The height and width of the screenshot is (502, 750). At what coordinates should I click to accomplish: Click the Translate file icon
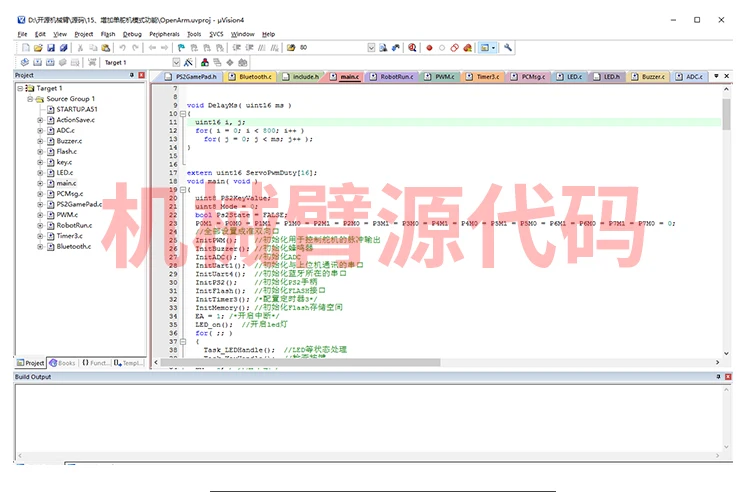tap(25, 63)
